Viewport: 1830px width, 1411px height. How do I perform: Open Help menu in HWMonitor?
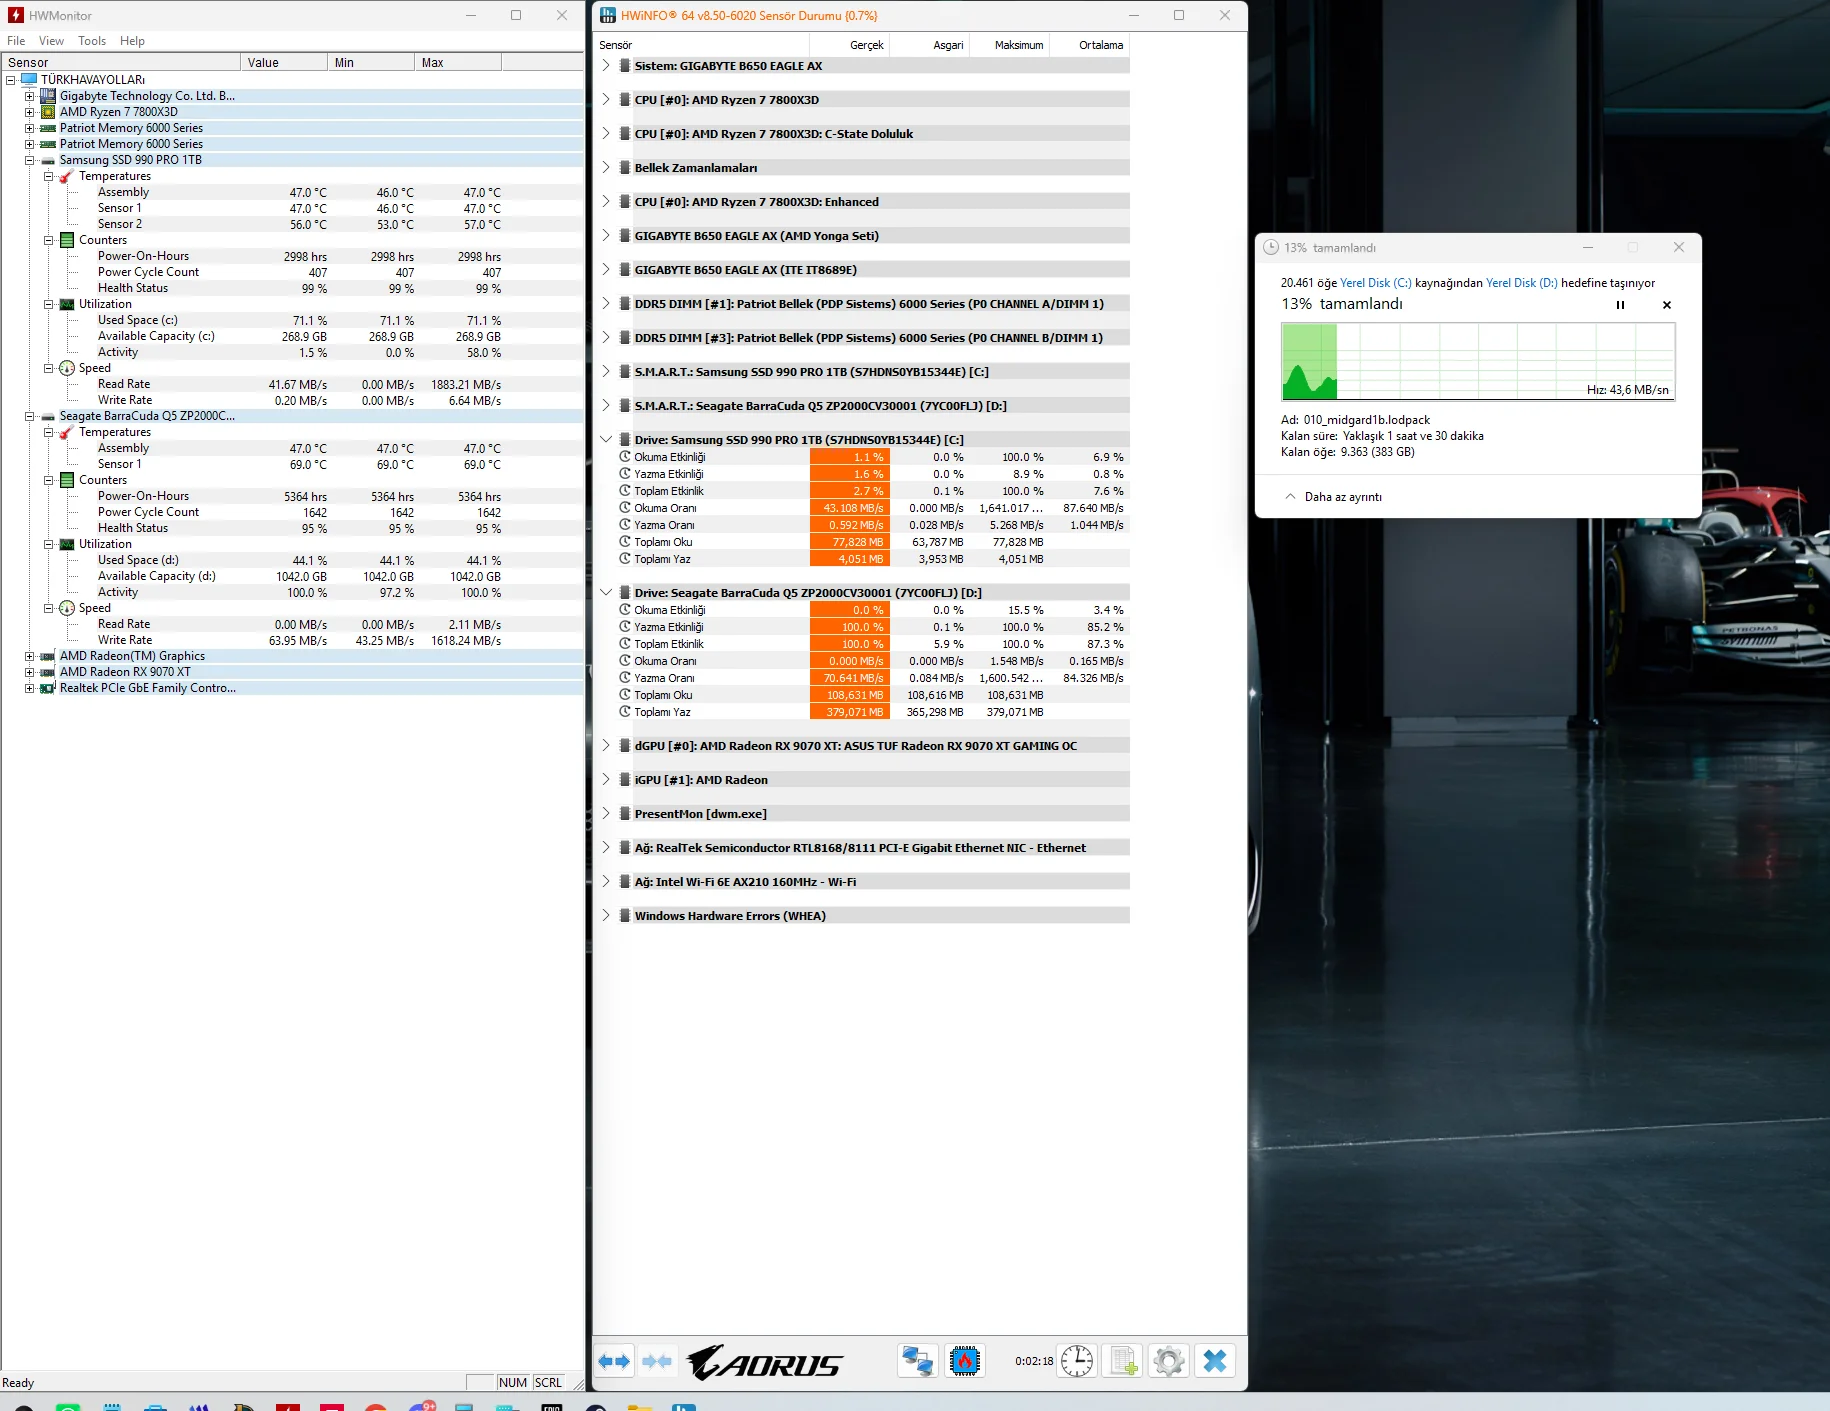point(132,41)
